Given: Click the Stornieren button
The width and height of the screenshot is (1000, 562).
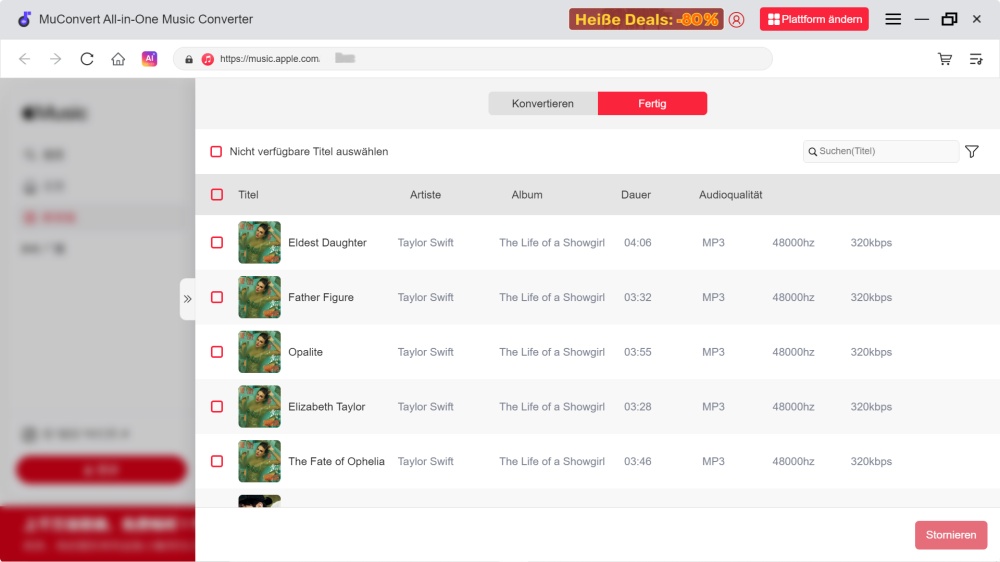Looking at the screenshot, I should coord(951,535).
